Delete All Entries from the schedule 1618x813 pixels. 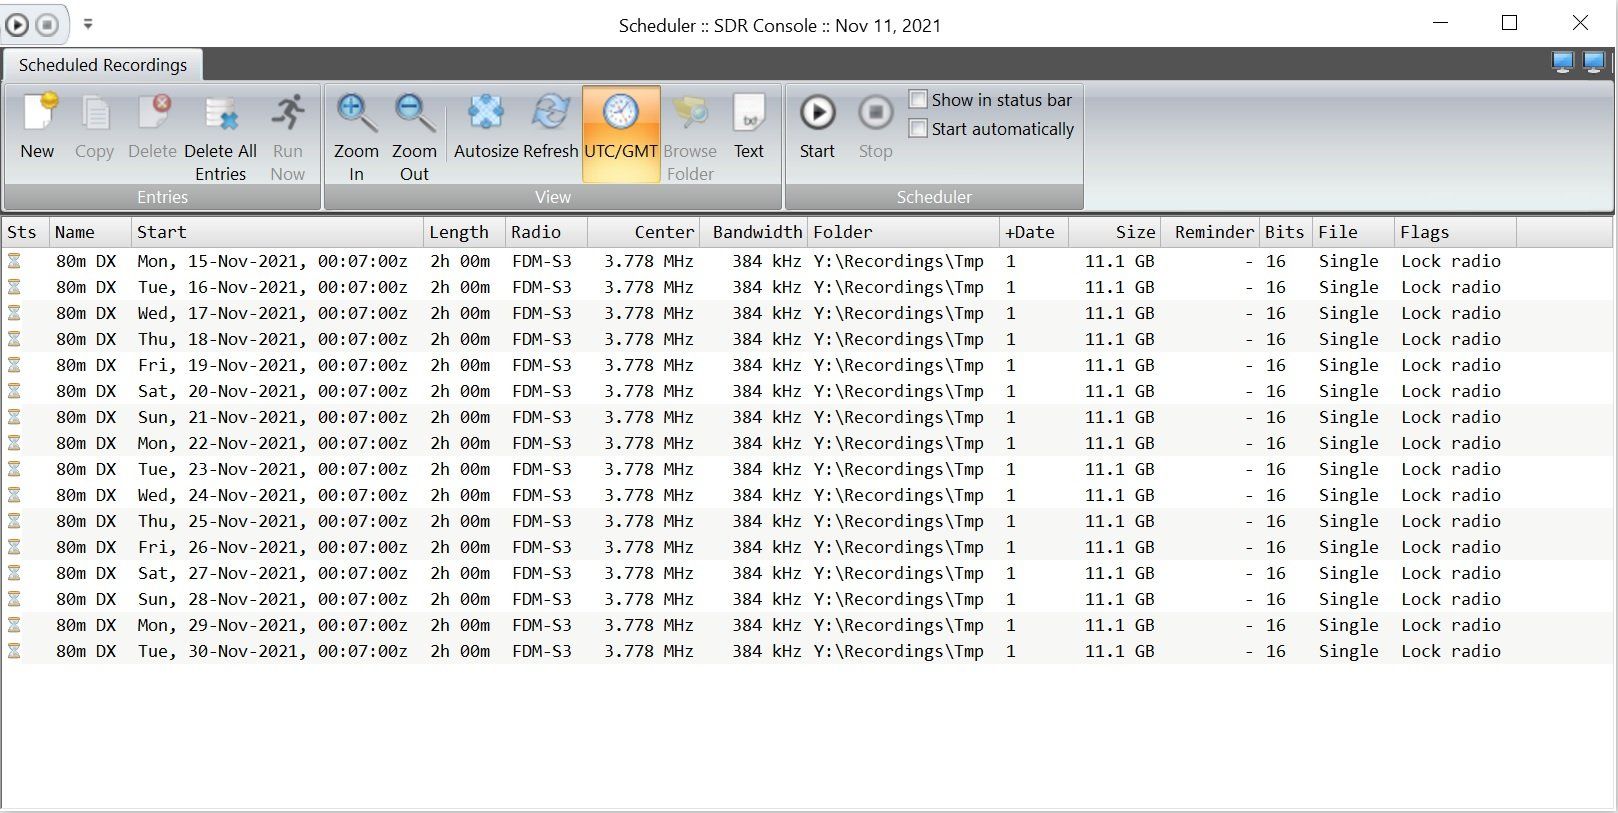coord(220,137)
